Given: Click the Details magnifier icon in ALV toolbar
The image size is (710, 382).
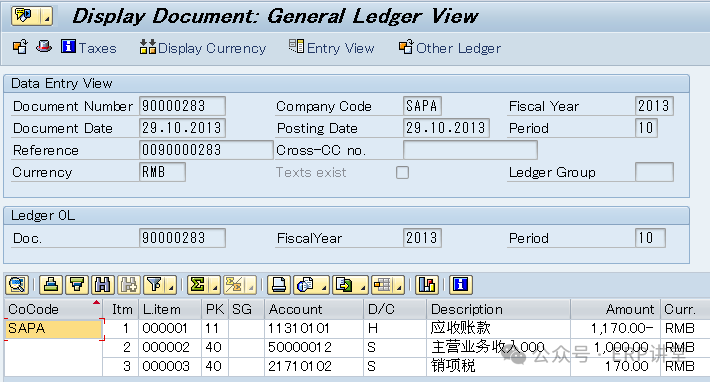Looking at the screenshot, I should pyautogui.click(x=17, y=285).
